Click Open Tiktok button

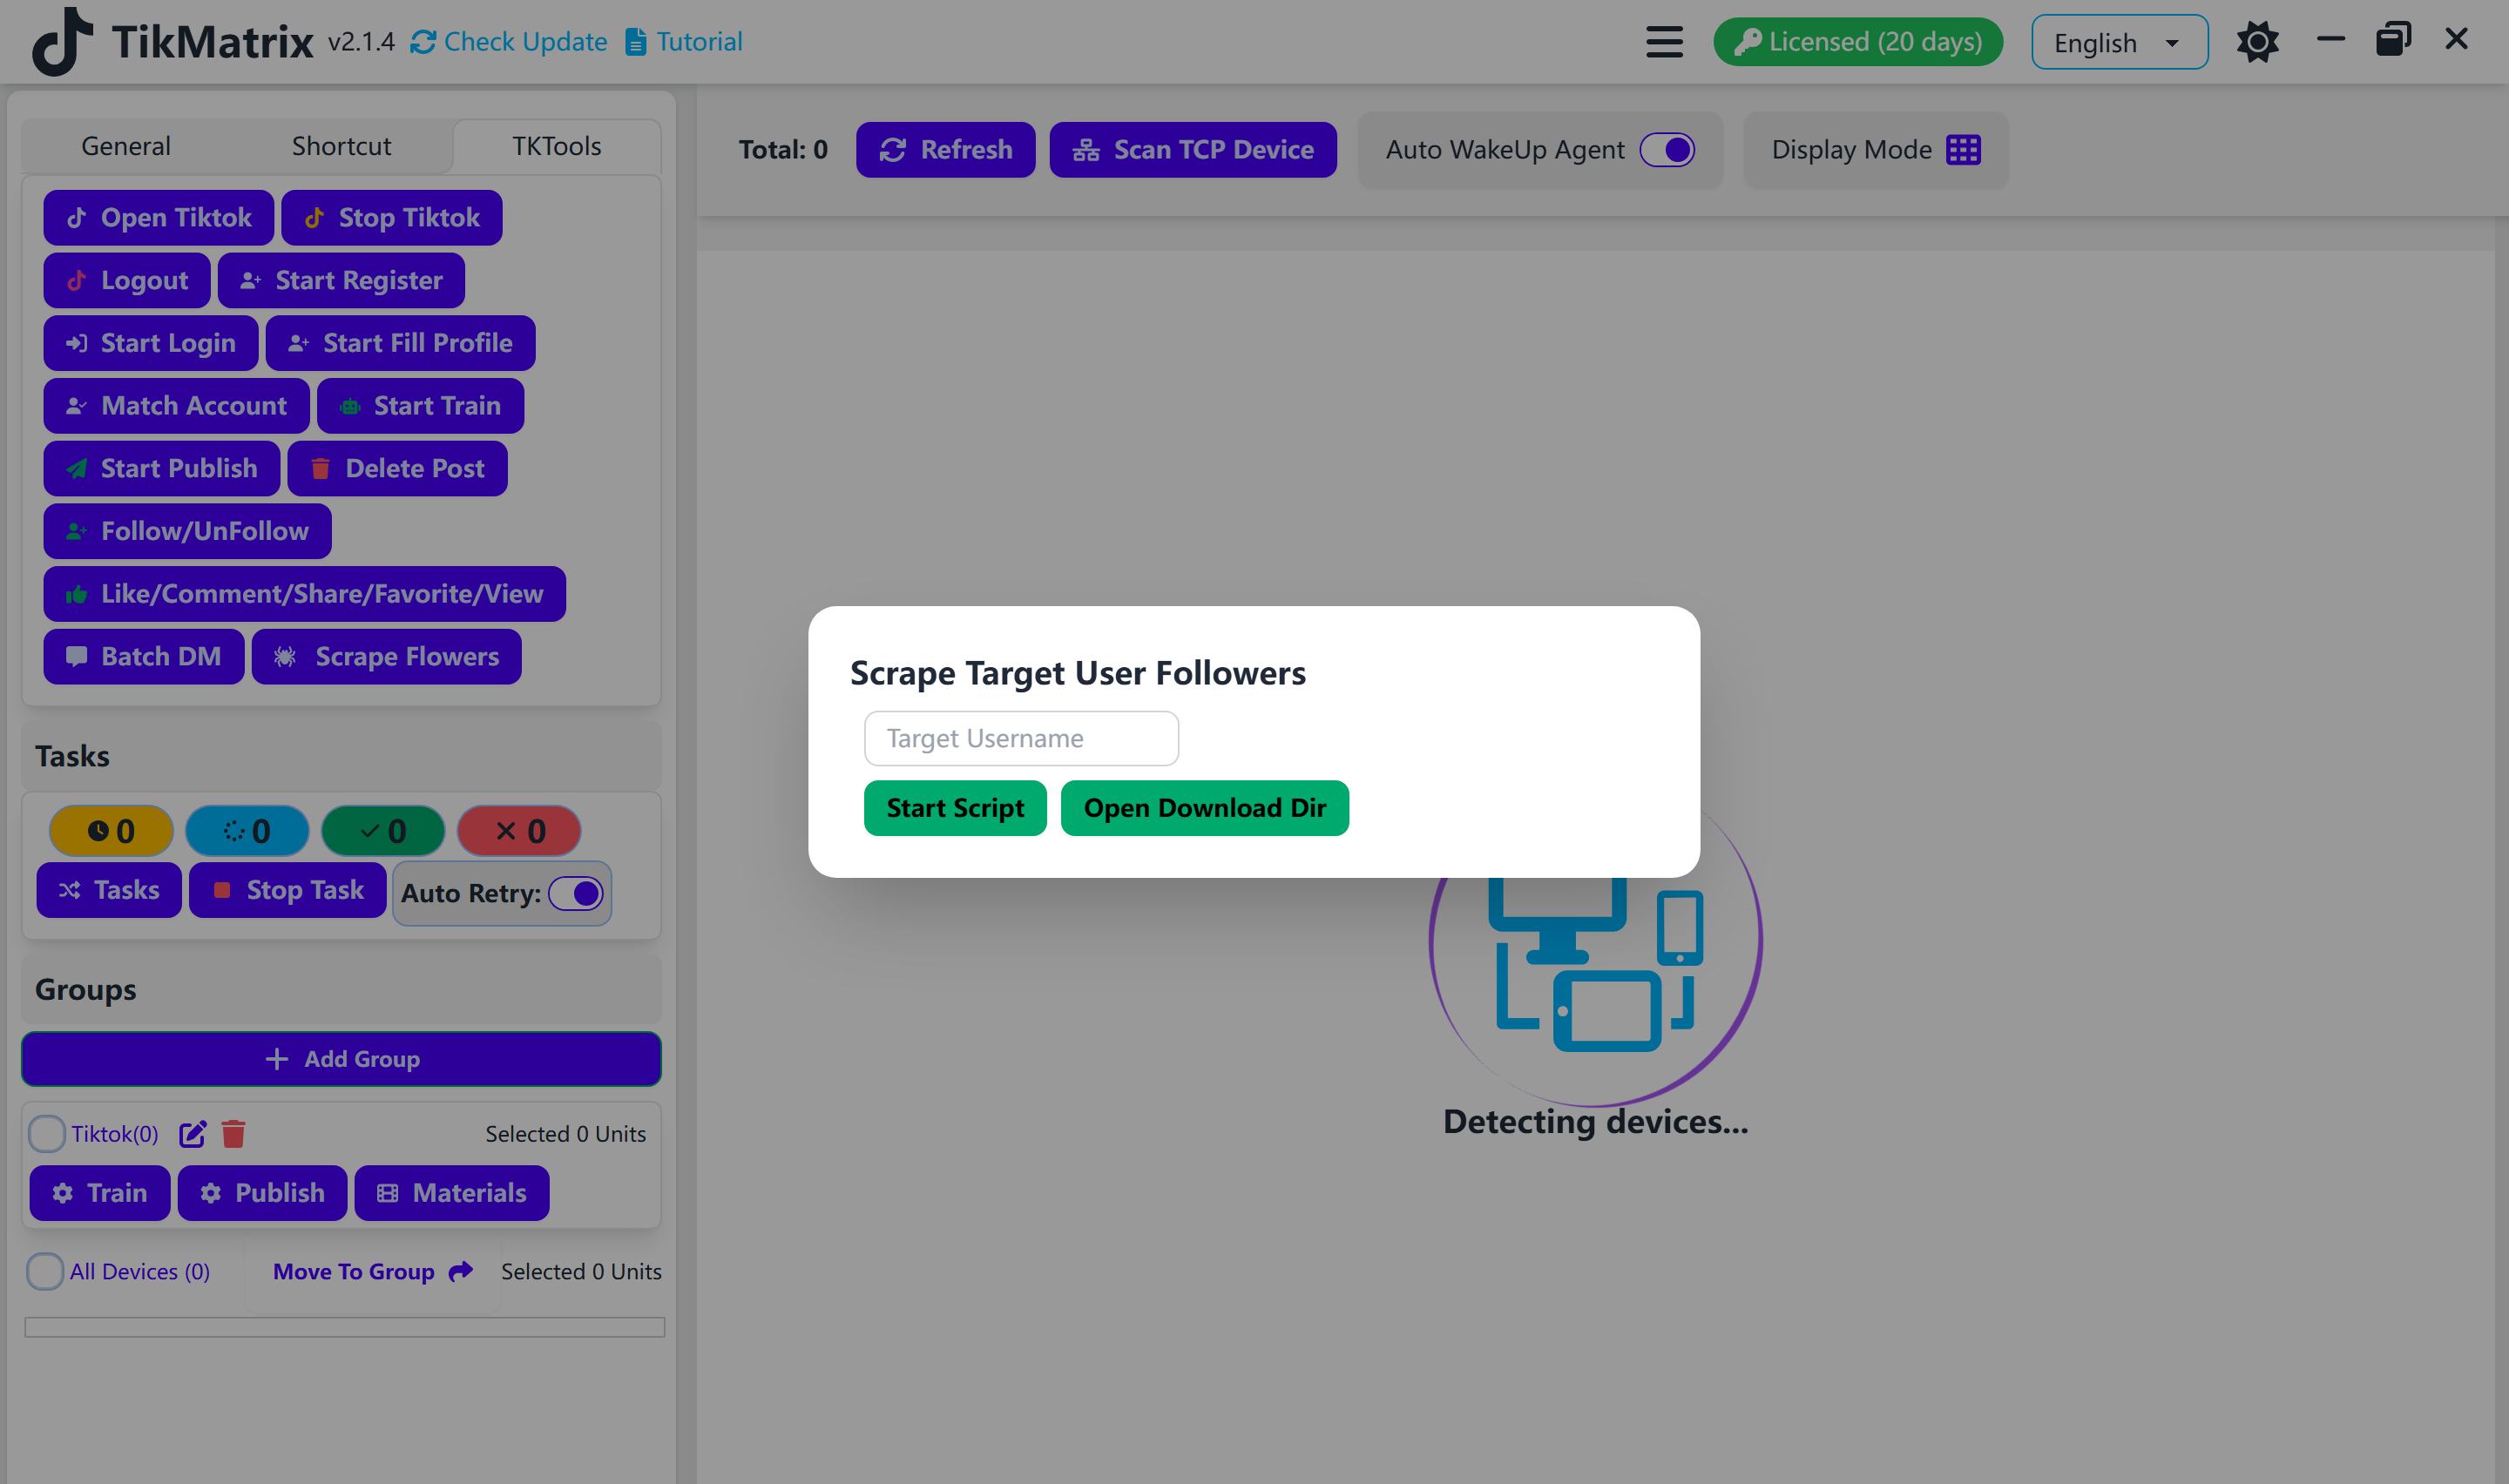pos(158,218)
